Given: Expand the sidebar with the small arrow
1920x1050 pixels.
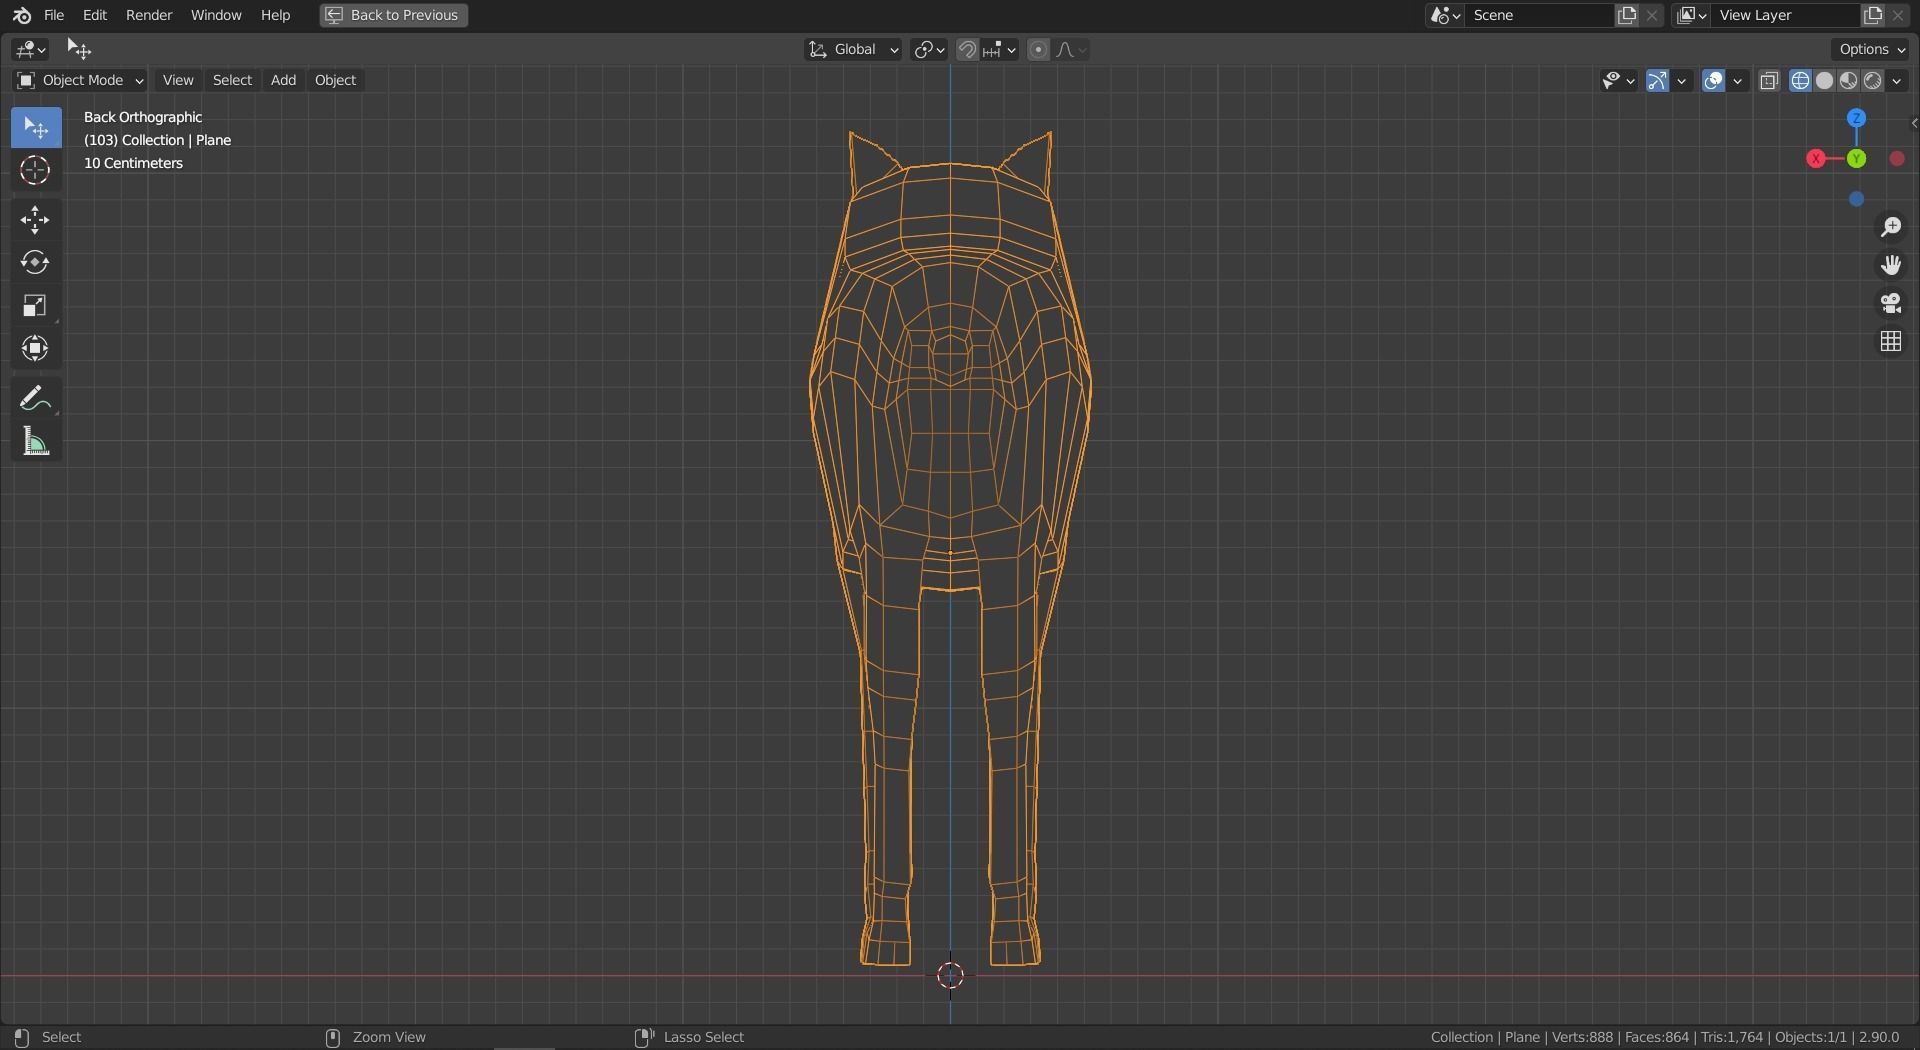Looking at the screenshot, I should (x=1913, y=124).
